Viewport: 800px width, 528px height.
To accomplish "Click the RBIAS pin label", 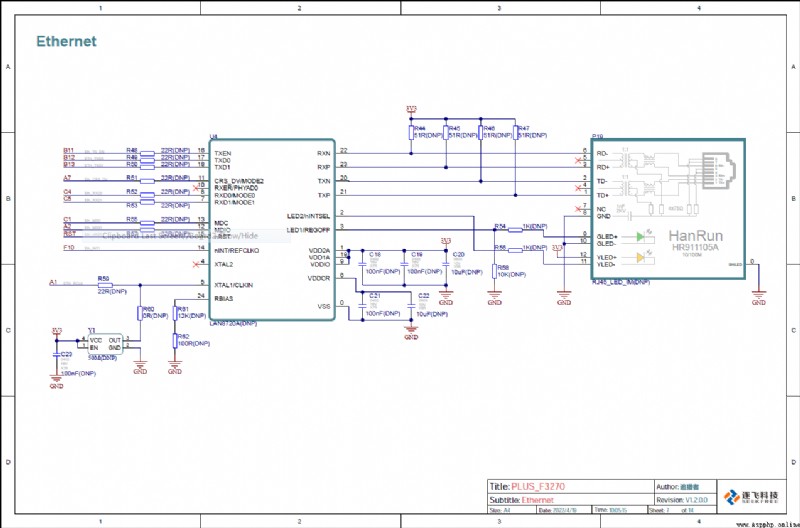I will click(223, 298).
